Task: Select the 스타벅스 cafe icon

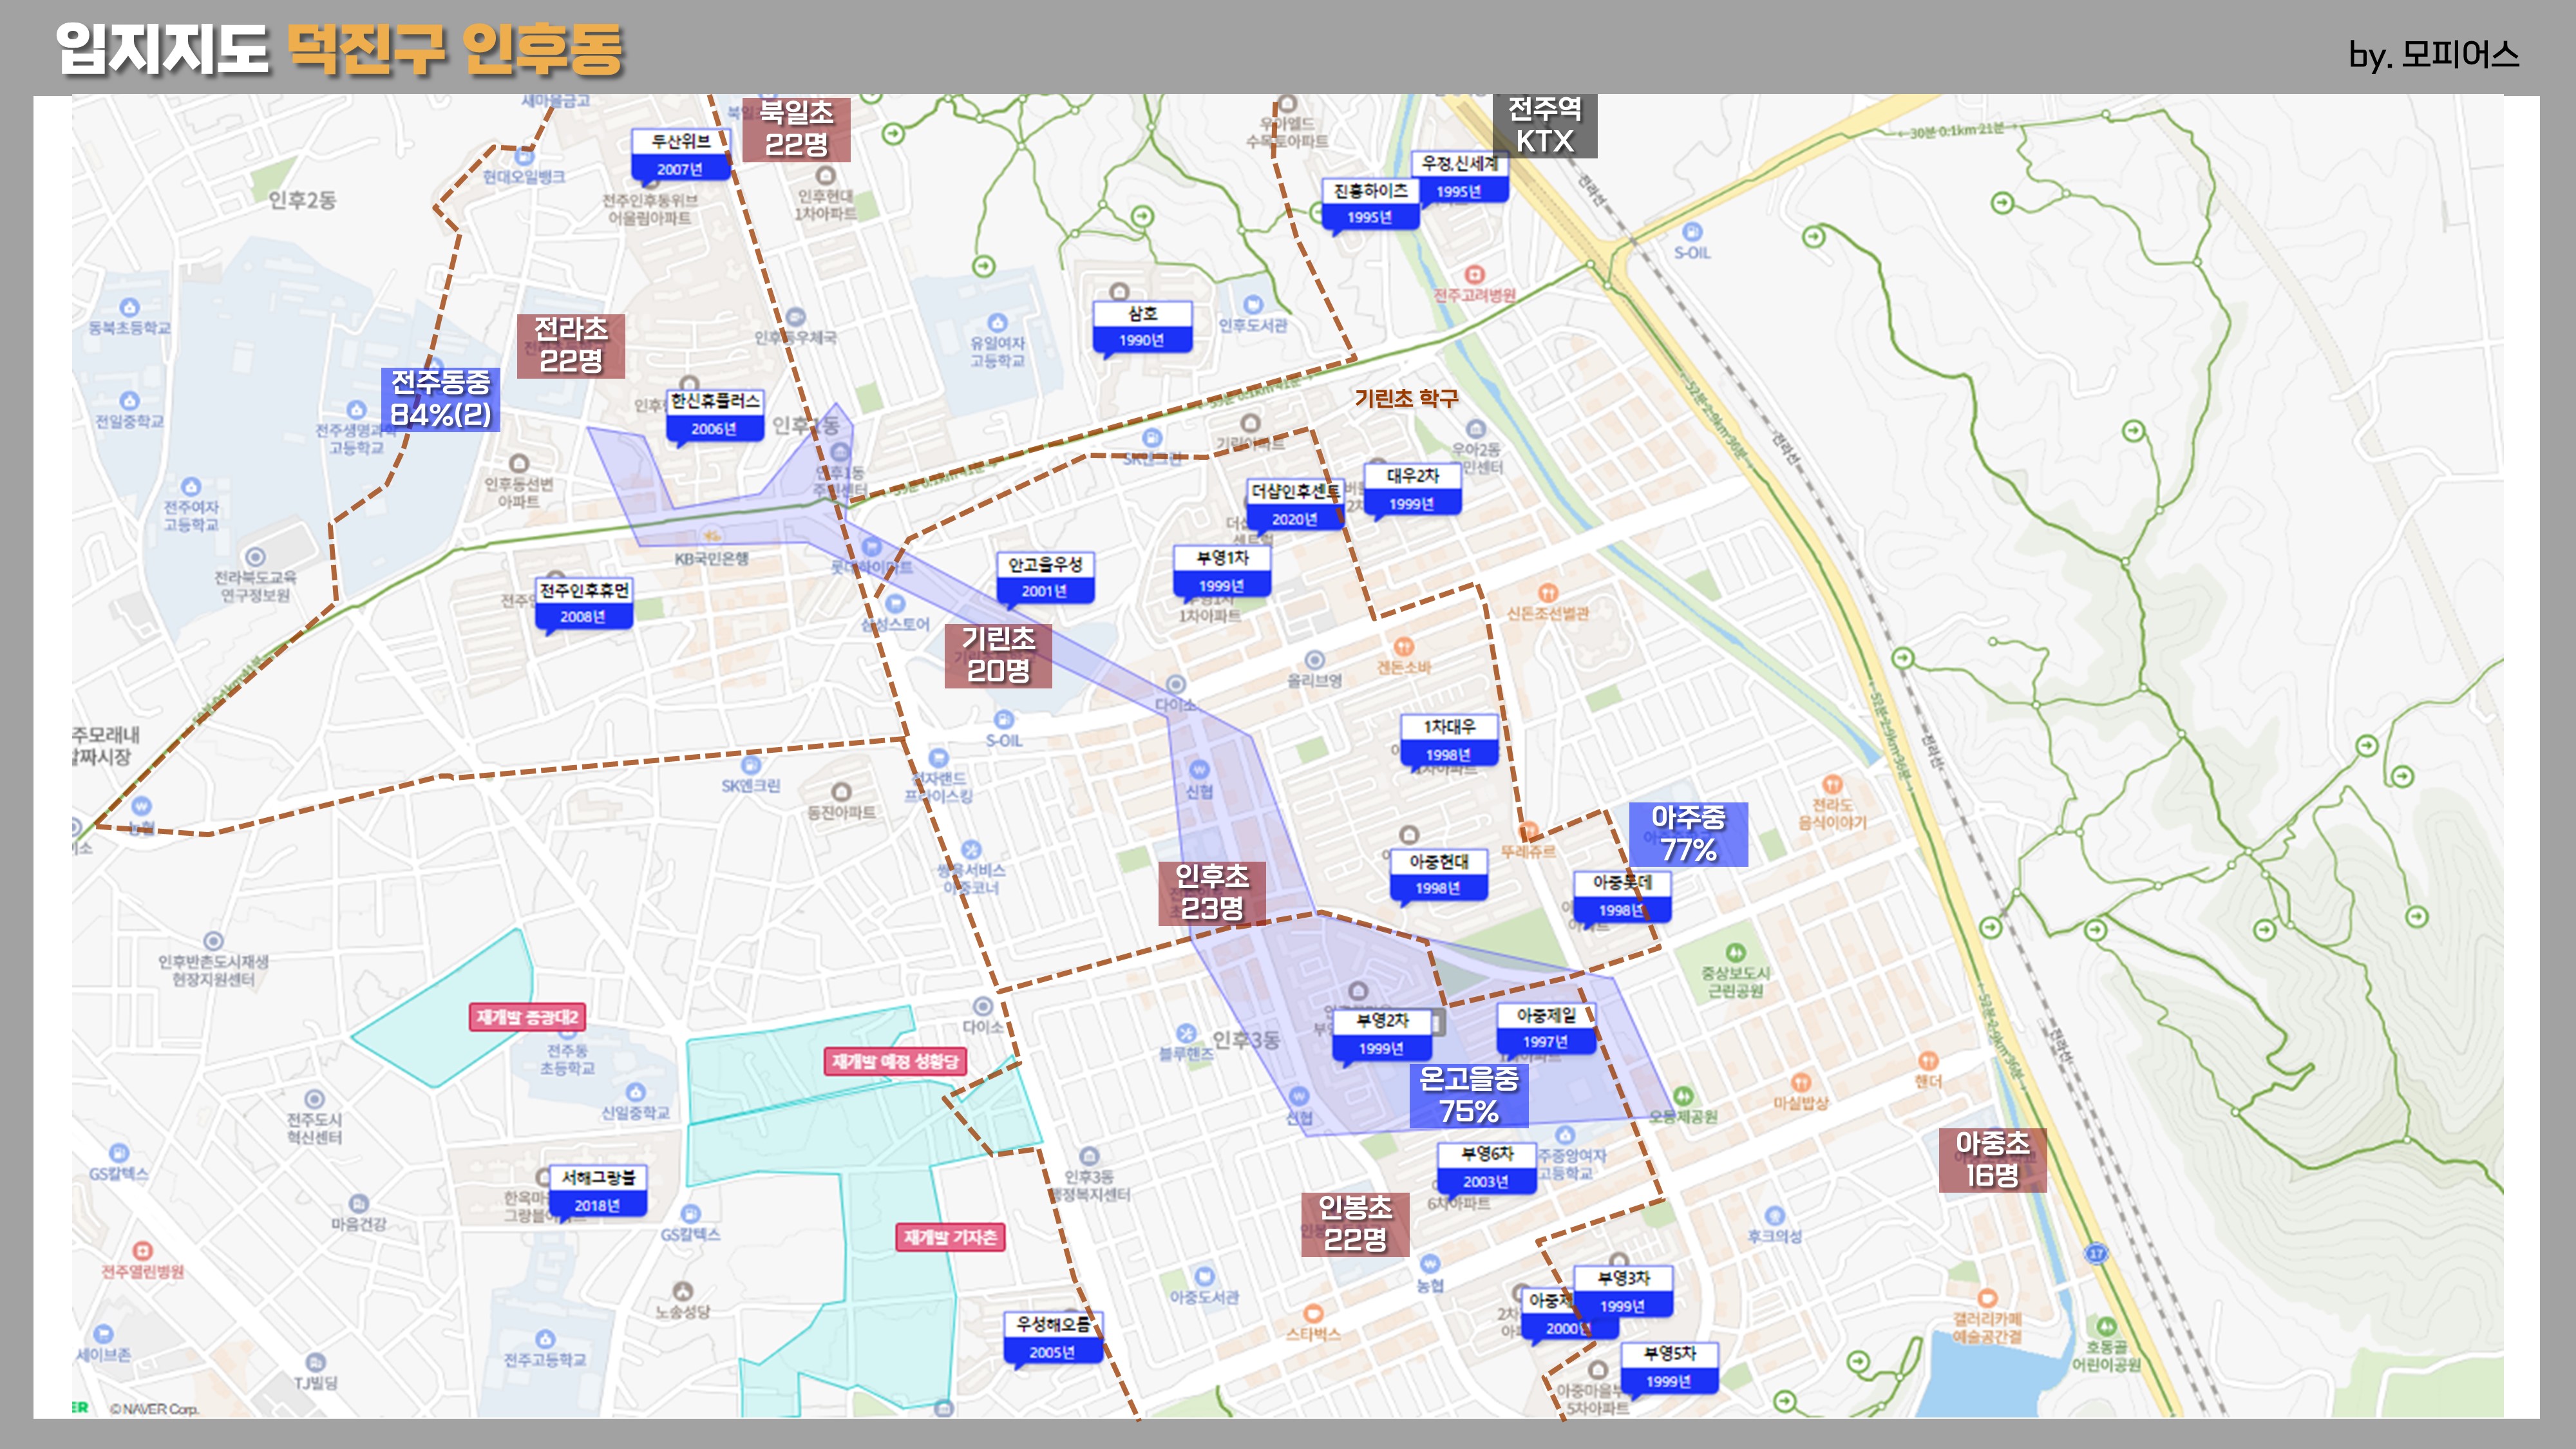Action: [1313, 1313]
